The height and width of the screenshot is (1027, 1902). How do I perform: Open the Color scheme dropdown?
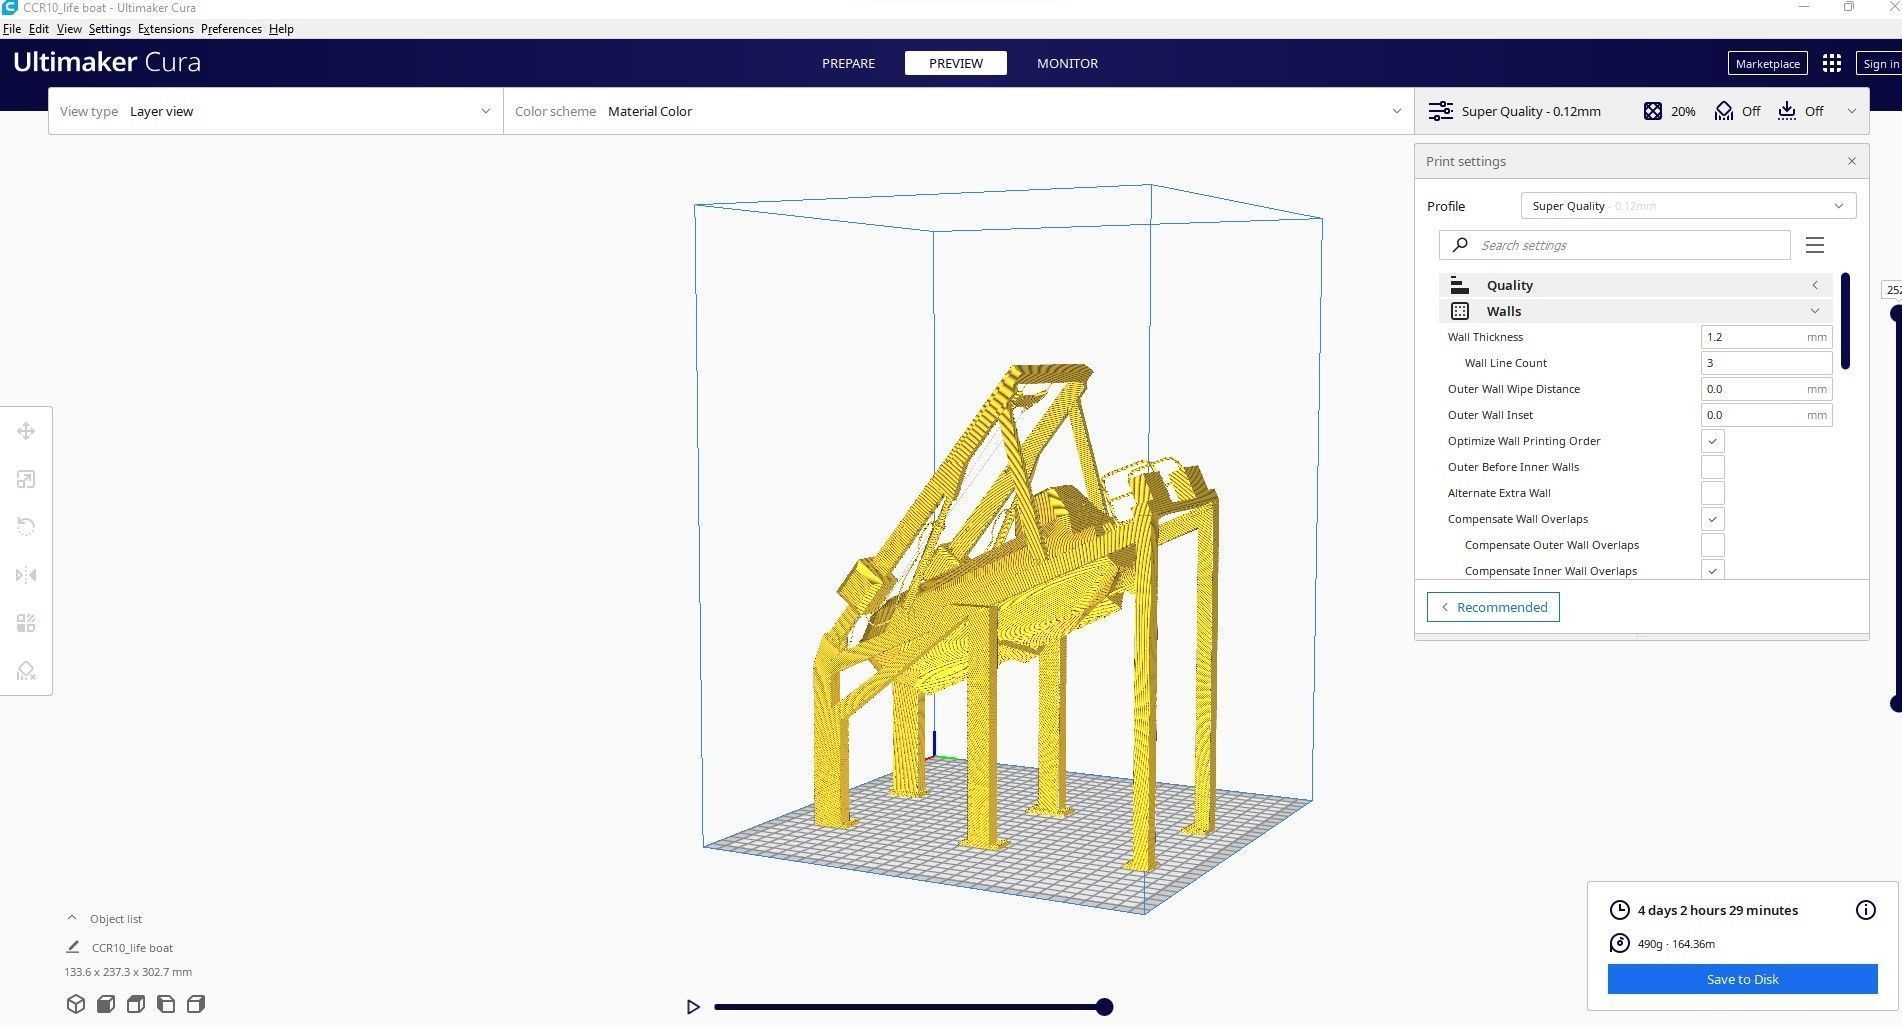point(959,111)
